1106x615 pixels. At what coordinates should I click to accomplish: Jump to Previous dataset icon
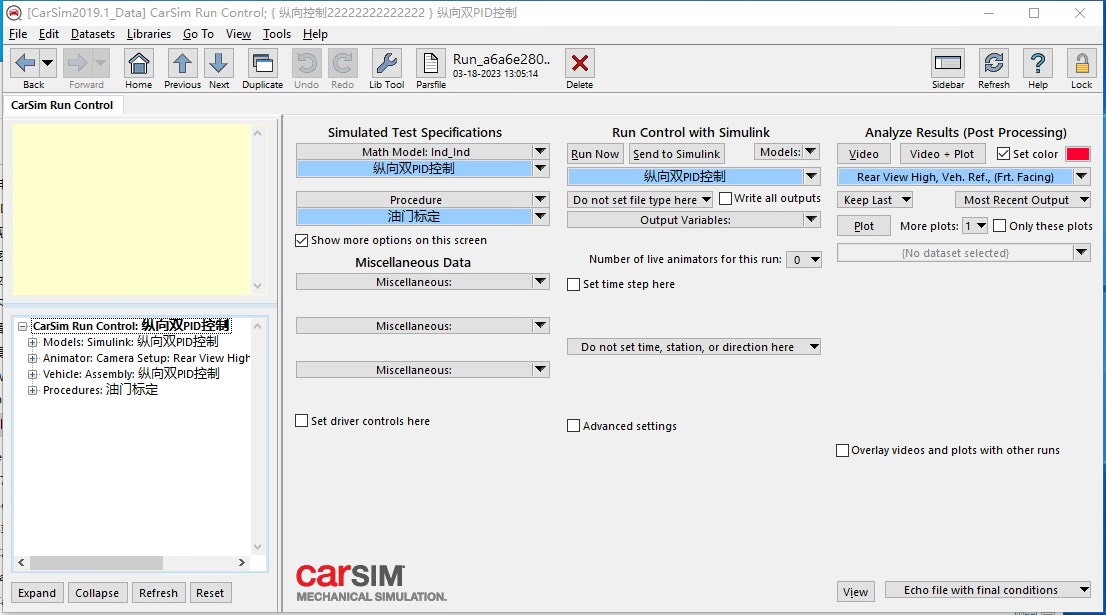click(x=182, y=63)
